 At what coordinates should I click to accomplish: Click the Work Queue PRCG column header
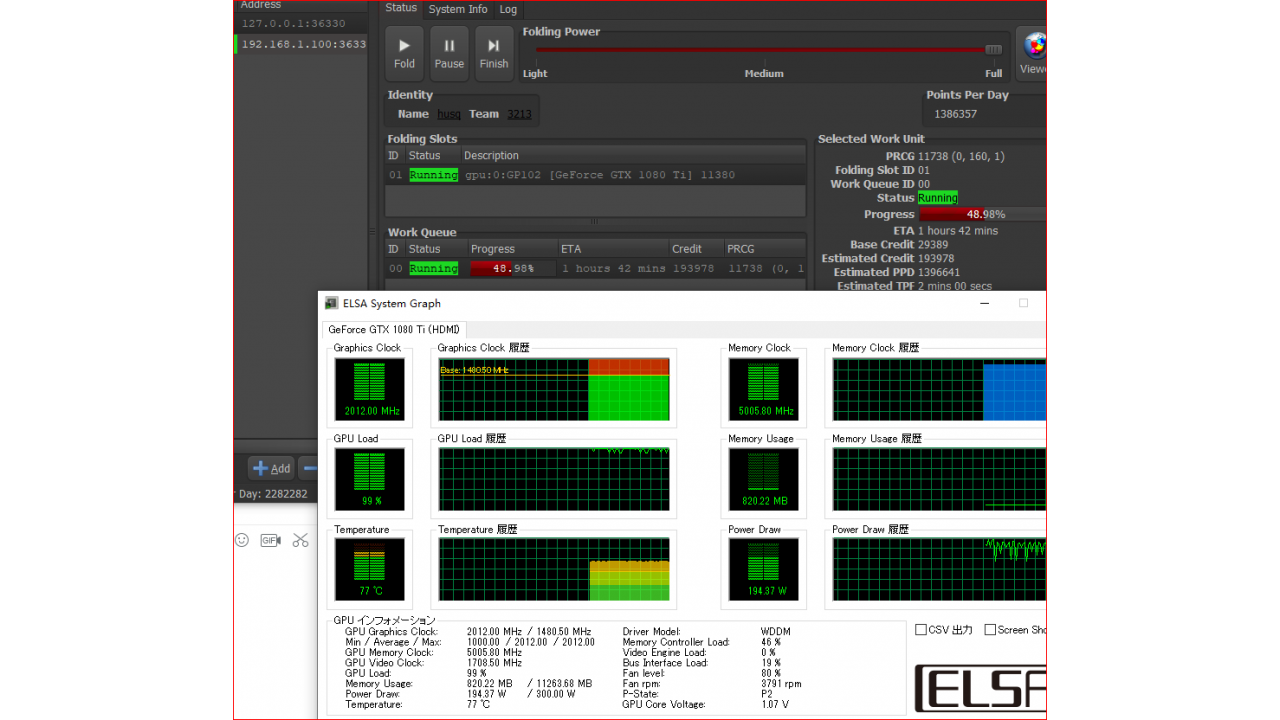click(765, 249)
